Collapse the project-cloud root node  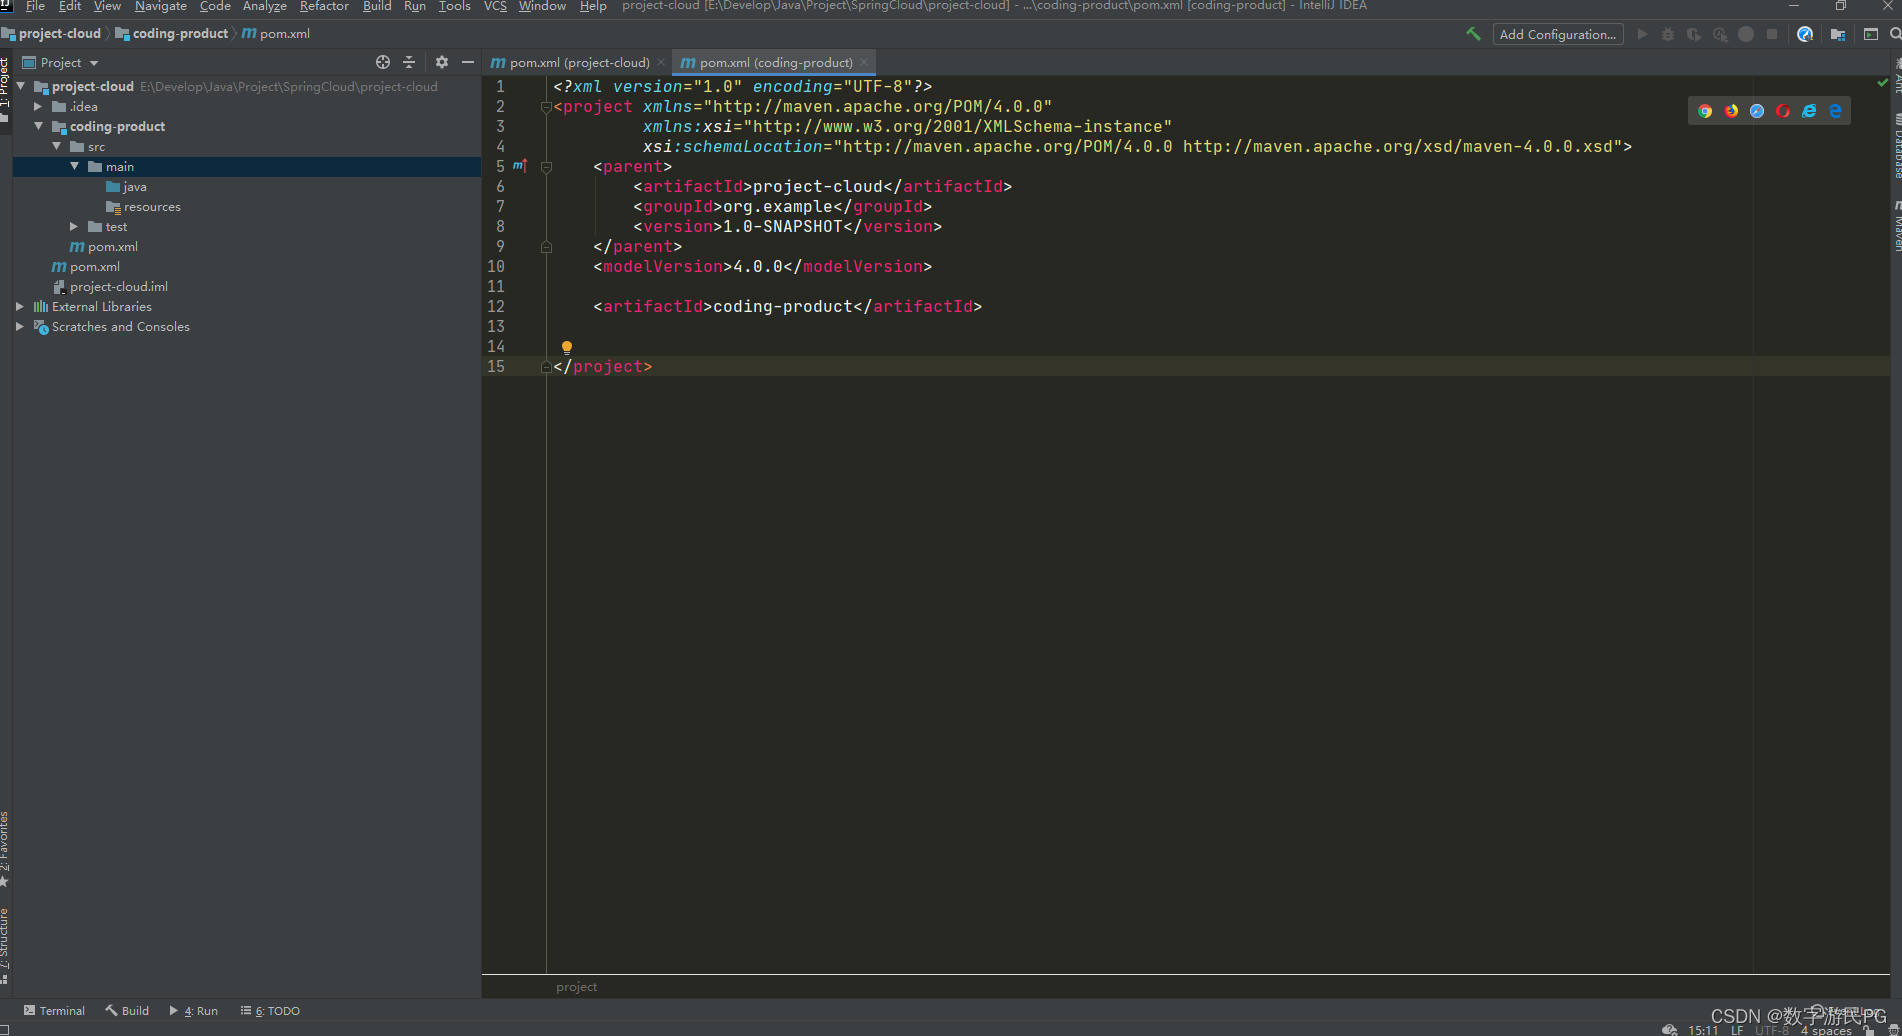pos(21,86)
